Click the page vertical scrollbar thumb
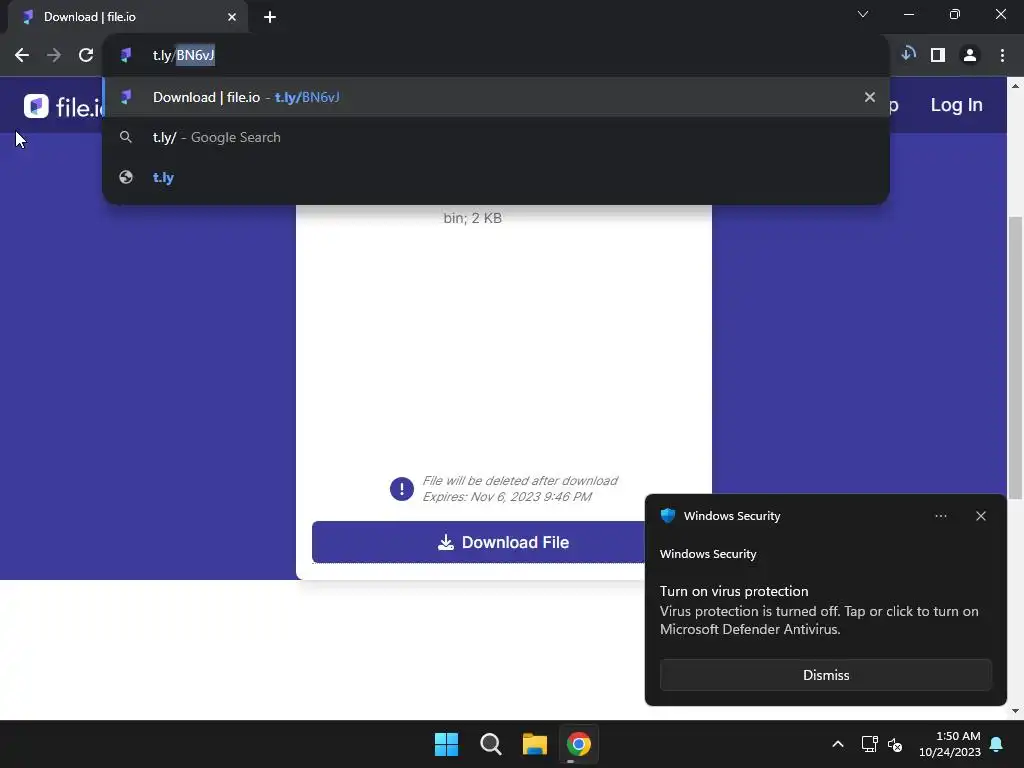Screen dimensions: 1024x768 click(1015, 358)
